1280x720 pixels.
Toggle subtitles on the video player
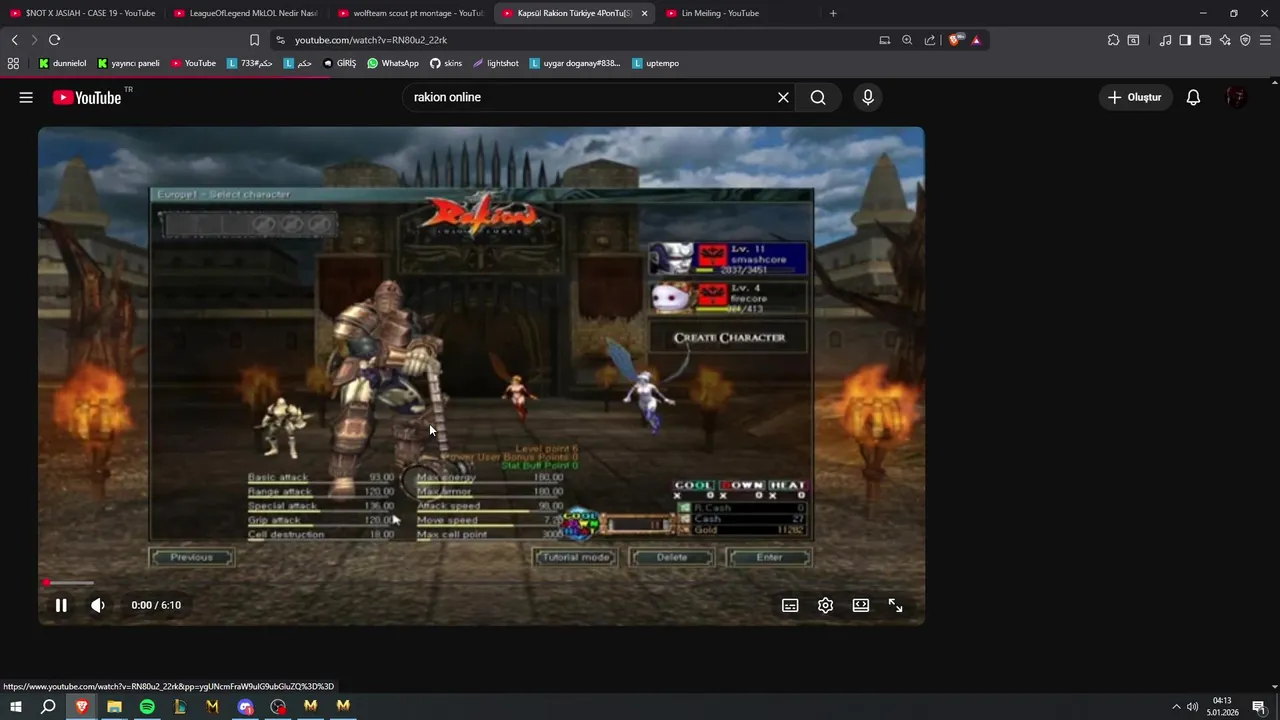[790, 605]
